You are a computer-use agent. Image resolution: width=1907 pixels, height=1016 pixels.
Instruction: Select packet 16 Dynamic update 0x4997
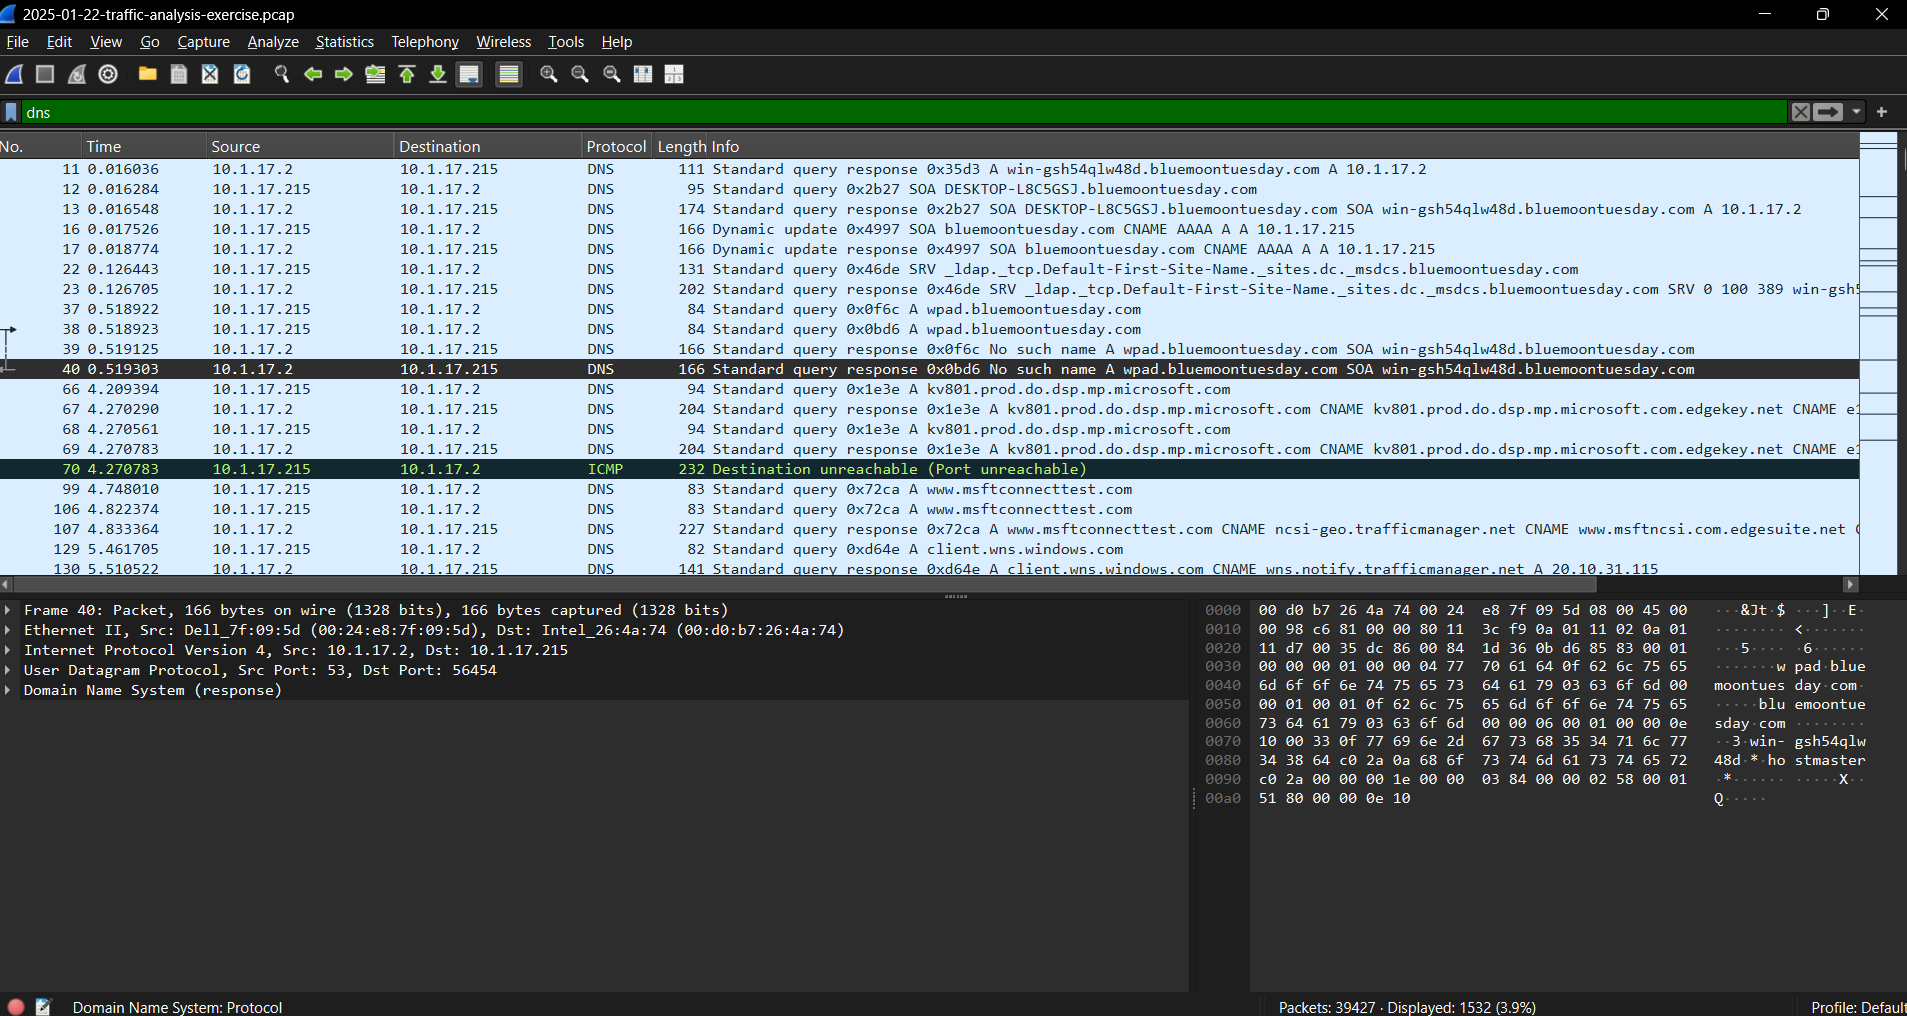[x=929, y=229]
